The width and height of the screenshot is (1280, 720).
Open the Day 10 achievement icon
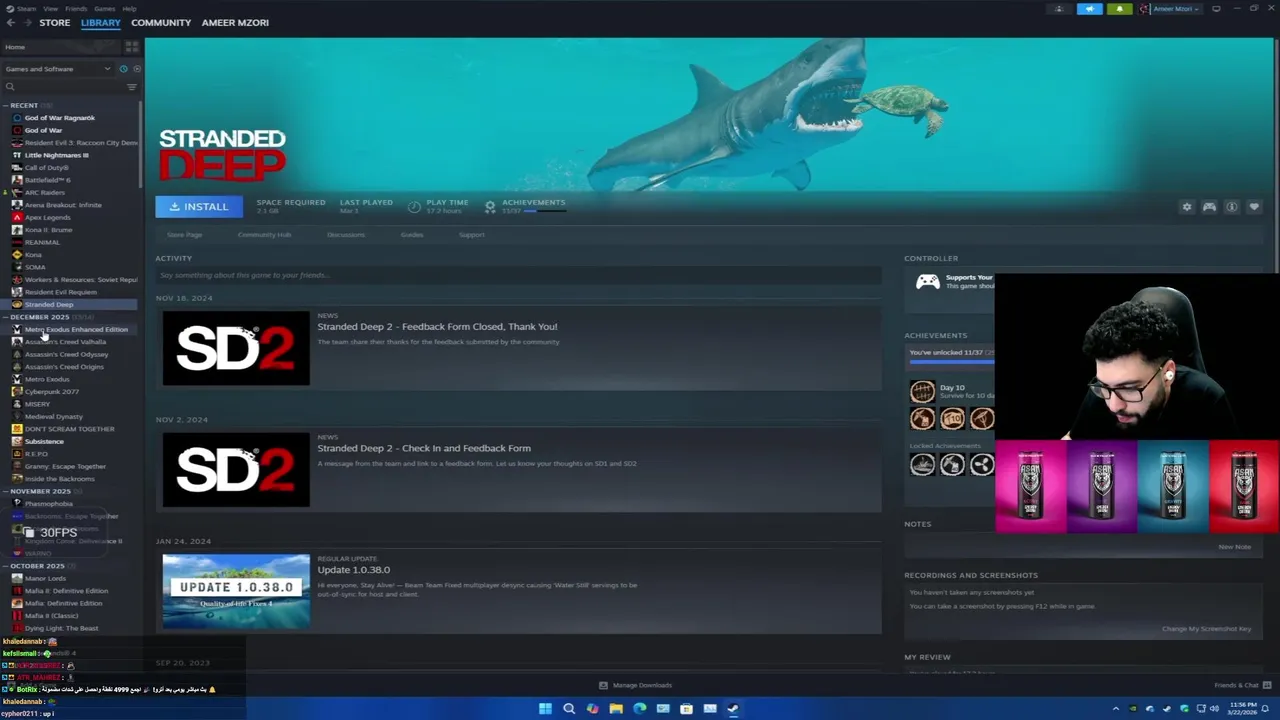(922, 391)
